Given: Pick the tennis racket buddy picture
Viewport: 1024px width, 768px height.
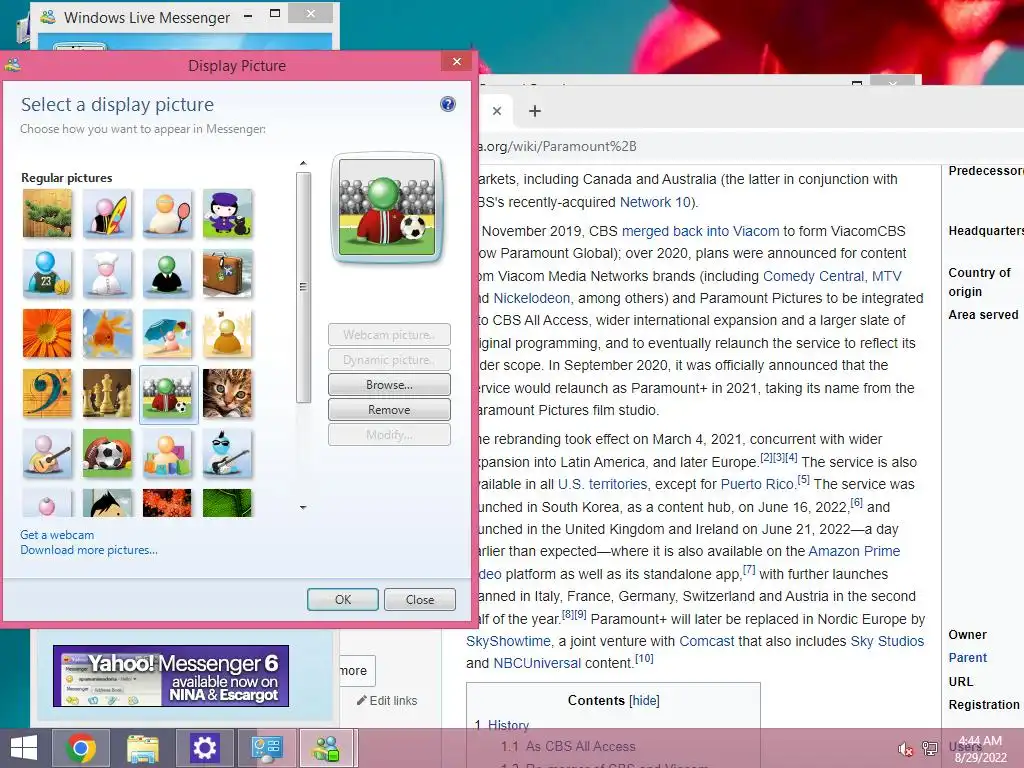Looking at the screenshot, I should coord(167,214).
